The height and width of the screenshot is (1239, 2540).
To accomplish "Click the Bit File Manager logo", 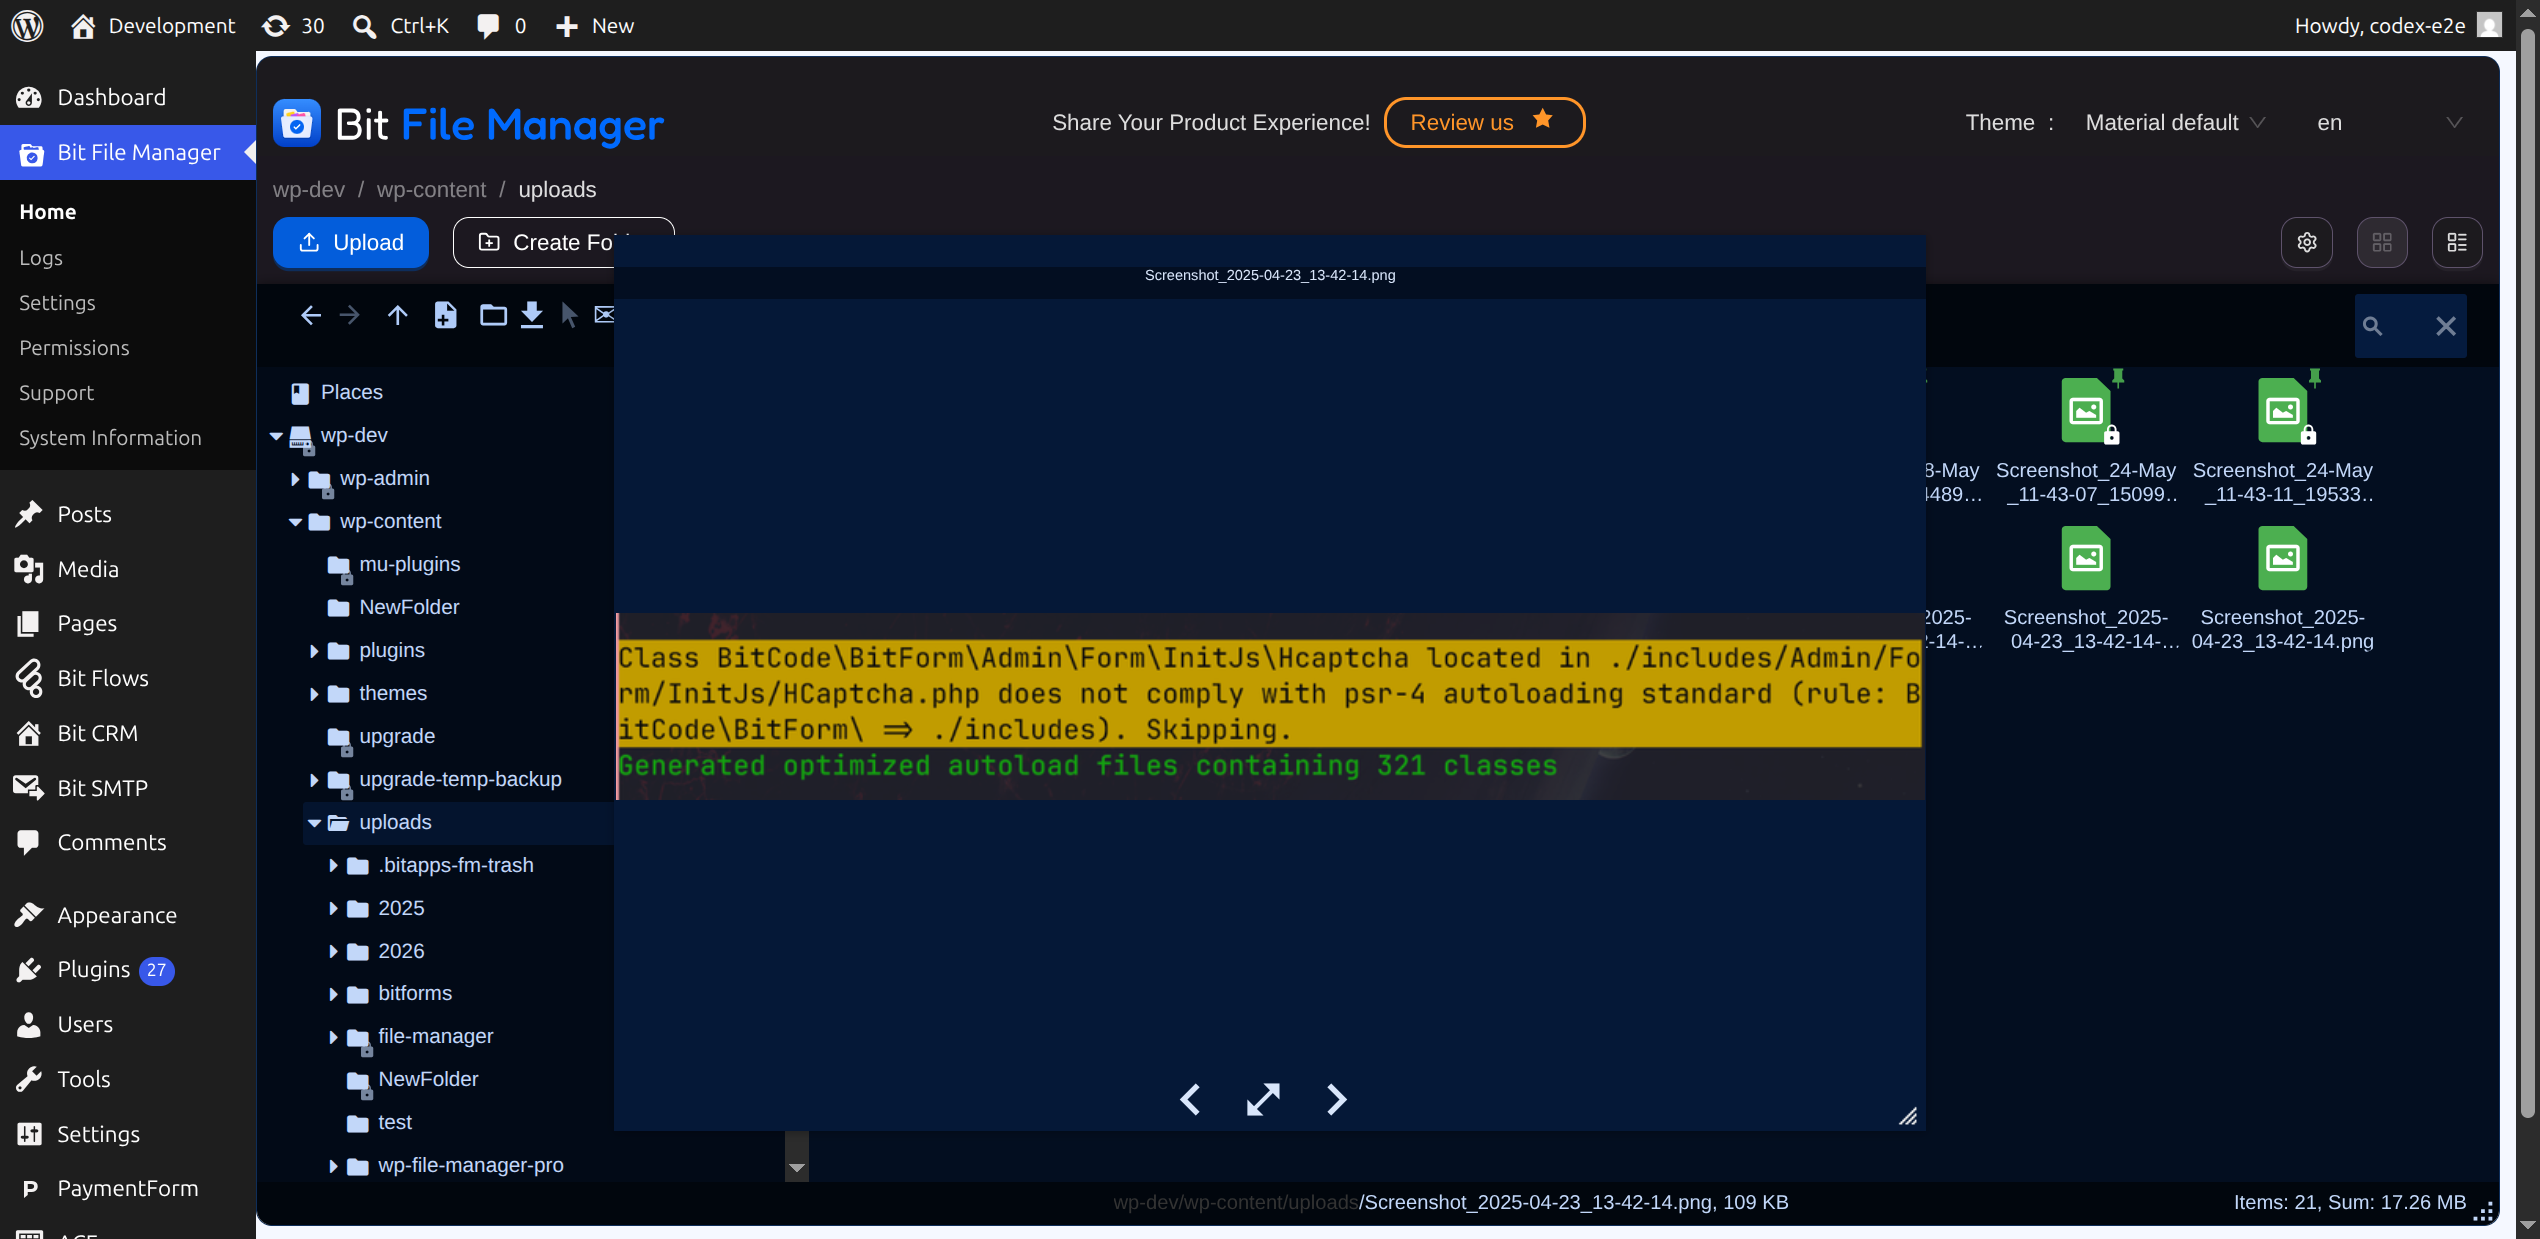I will coord(468,124).
